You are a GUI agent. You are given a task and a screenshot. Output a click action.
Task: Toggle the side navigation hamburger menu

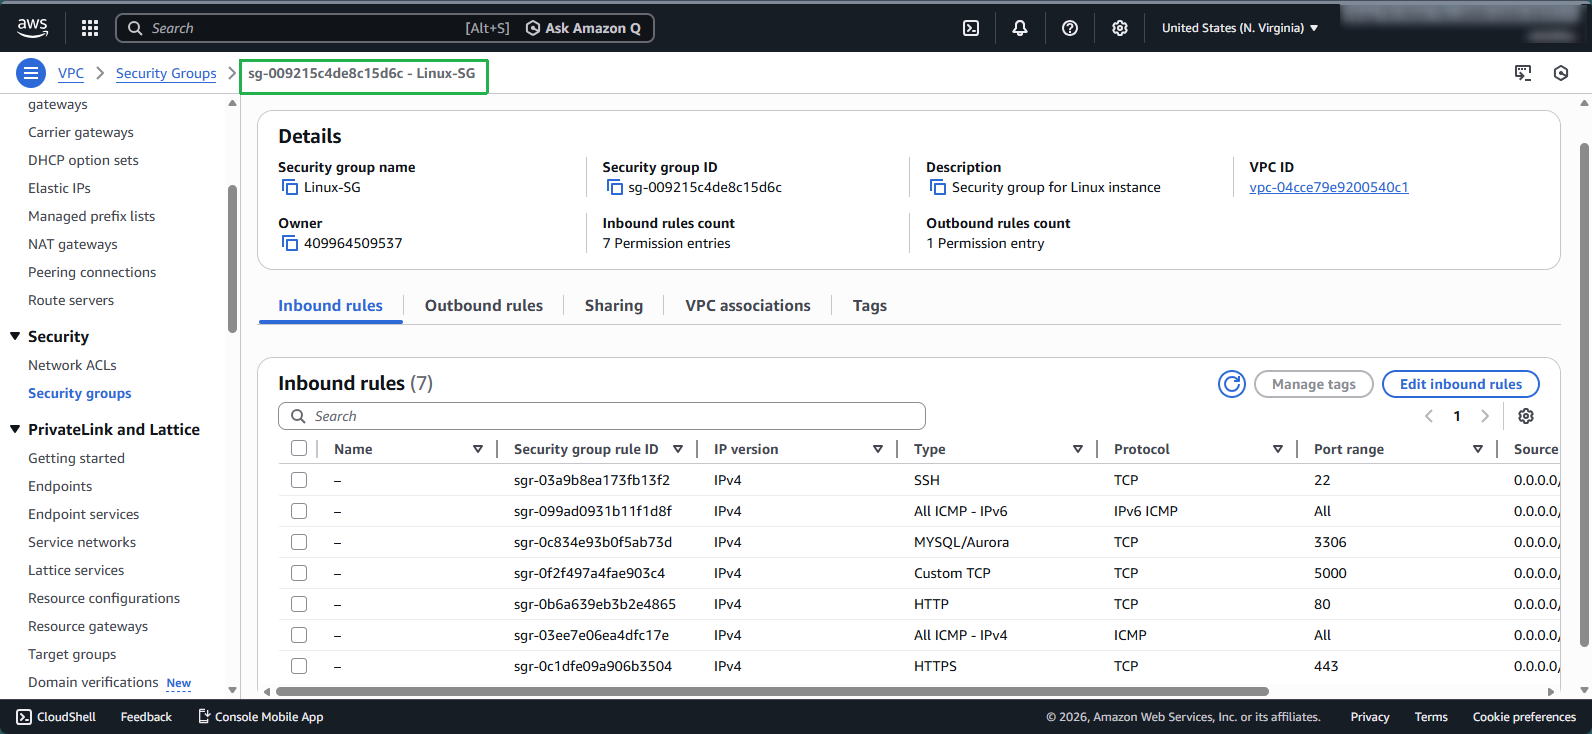[x=31, y=73]
